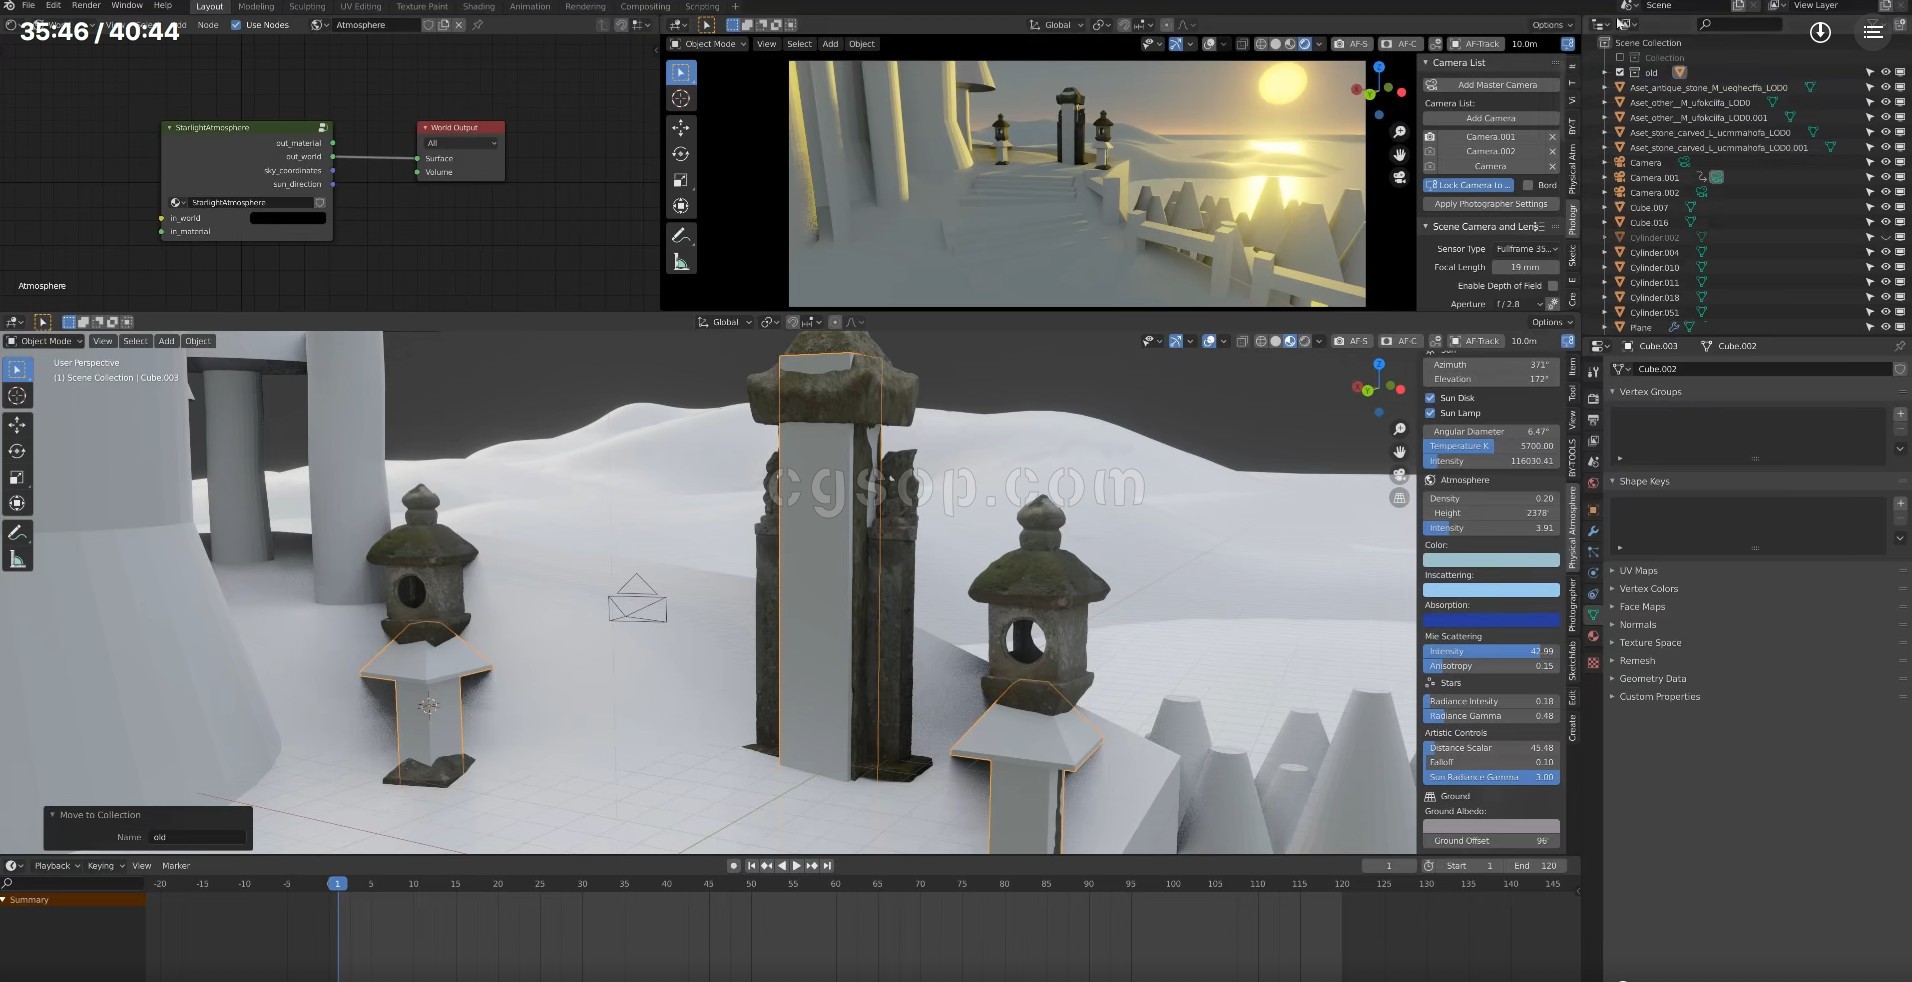
Task: Click the Annotate tool in upper viewport
Action: (681, 236)
